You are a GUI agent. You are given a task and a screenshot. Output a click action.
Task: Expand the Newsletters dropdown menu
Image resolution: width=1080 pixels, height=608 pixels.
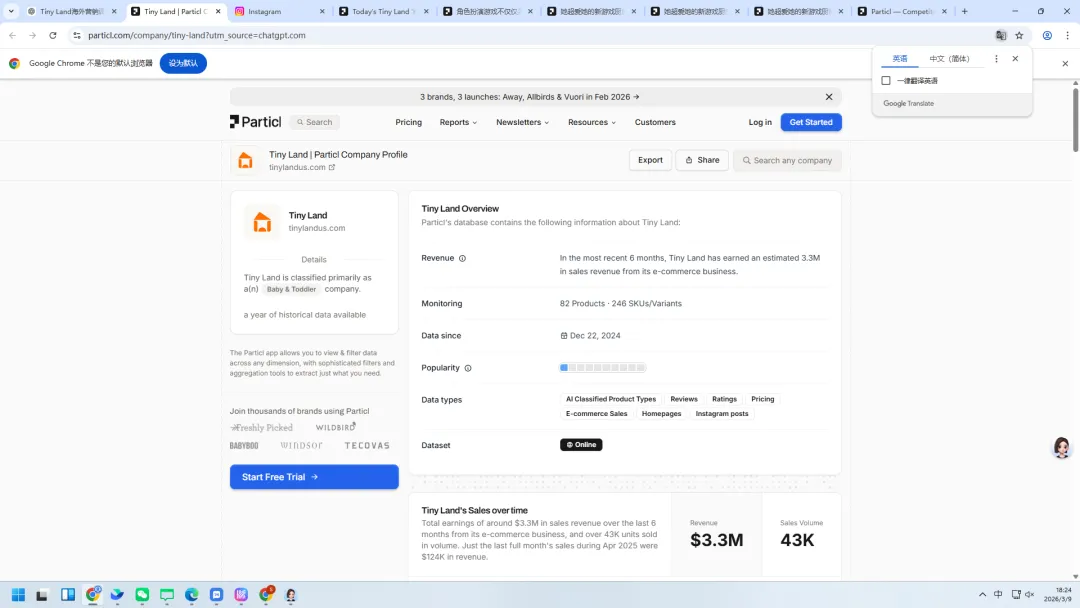[523, 122]
